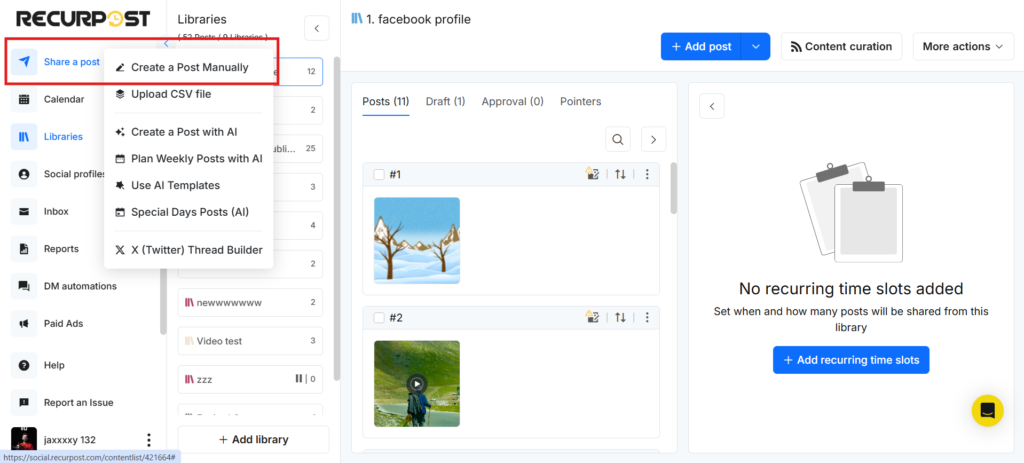Collapse the Libraries panel with chevron
Screen dimensions: 1024x463
click(x=317, y=28)
